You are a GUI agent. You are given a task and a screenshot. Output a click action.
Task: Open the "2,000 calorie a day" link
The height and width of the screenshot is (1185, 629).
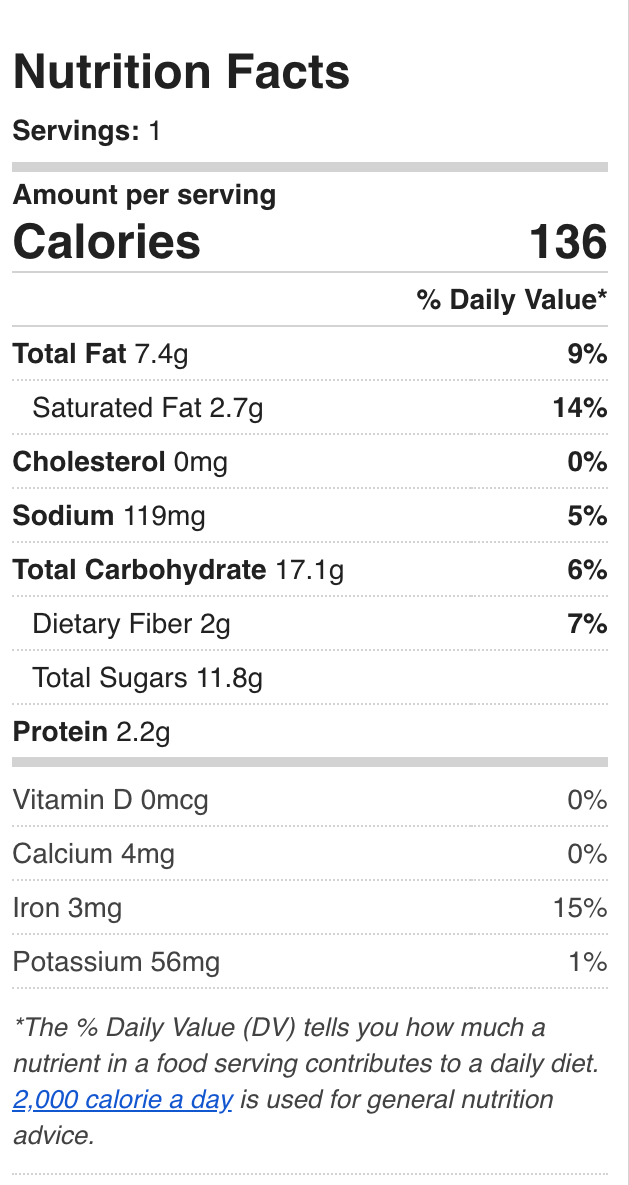click(x=123, y=1100)
